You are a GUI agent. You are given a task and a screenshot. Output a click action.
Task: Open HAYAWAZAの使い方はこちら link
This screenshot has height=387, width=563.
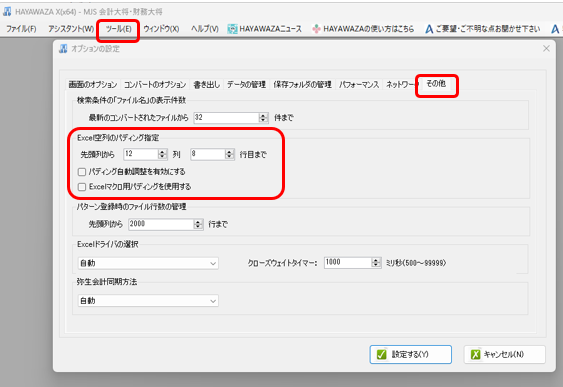point(368,29)
